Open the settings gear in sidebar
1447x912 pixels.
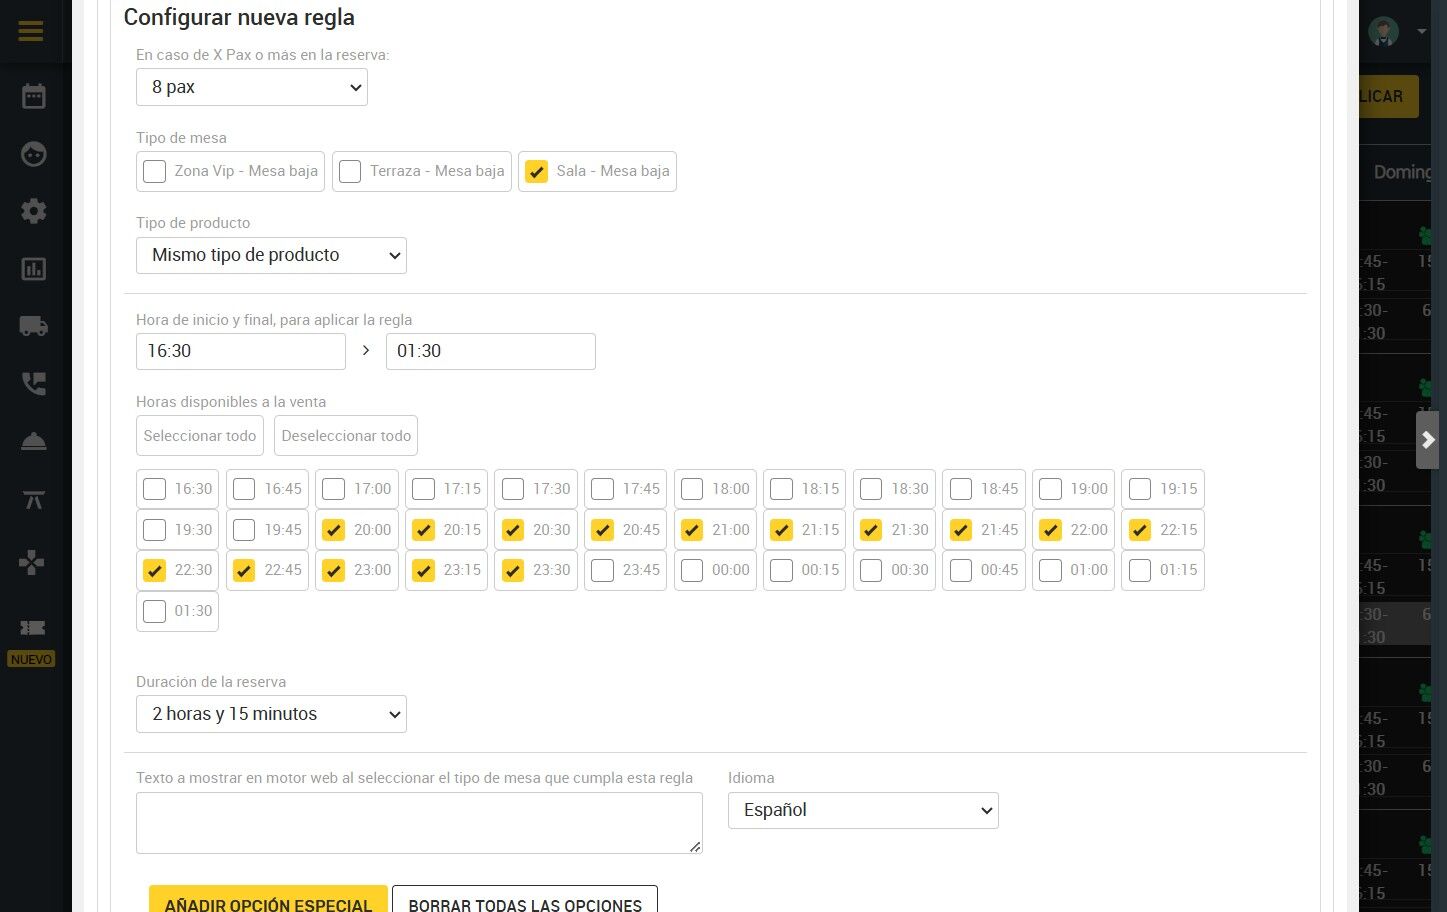click(x=34, y=211)
